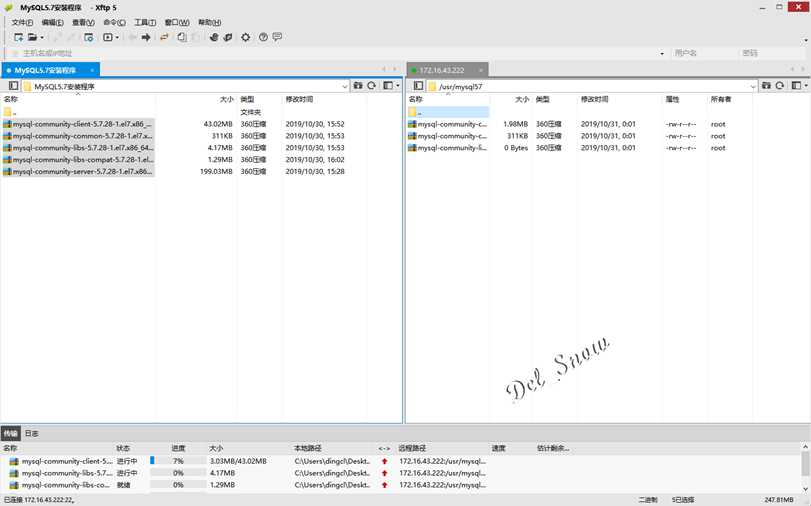Viewport: 811px width, 506px height.
Task: Click local pane layout view icon
Action: (387, 86)
